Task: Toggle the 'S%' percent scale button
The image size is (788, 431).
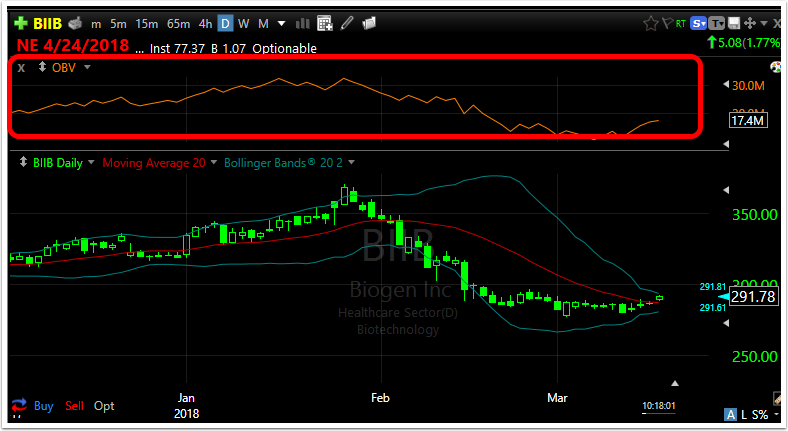Action: pos(760,415)
